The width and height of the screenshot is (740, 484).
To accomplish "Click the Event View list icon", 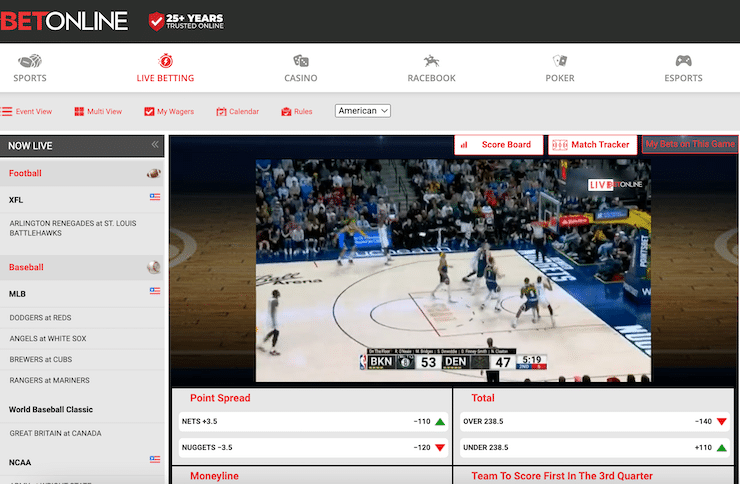I will click(6, 111).
